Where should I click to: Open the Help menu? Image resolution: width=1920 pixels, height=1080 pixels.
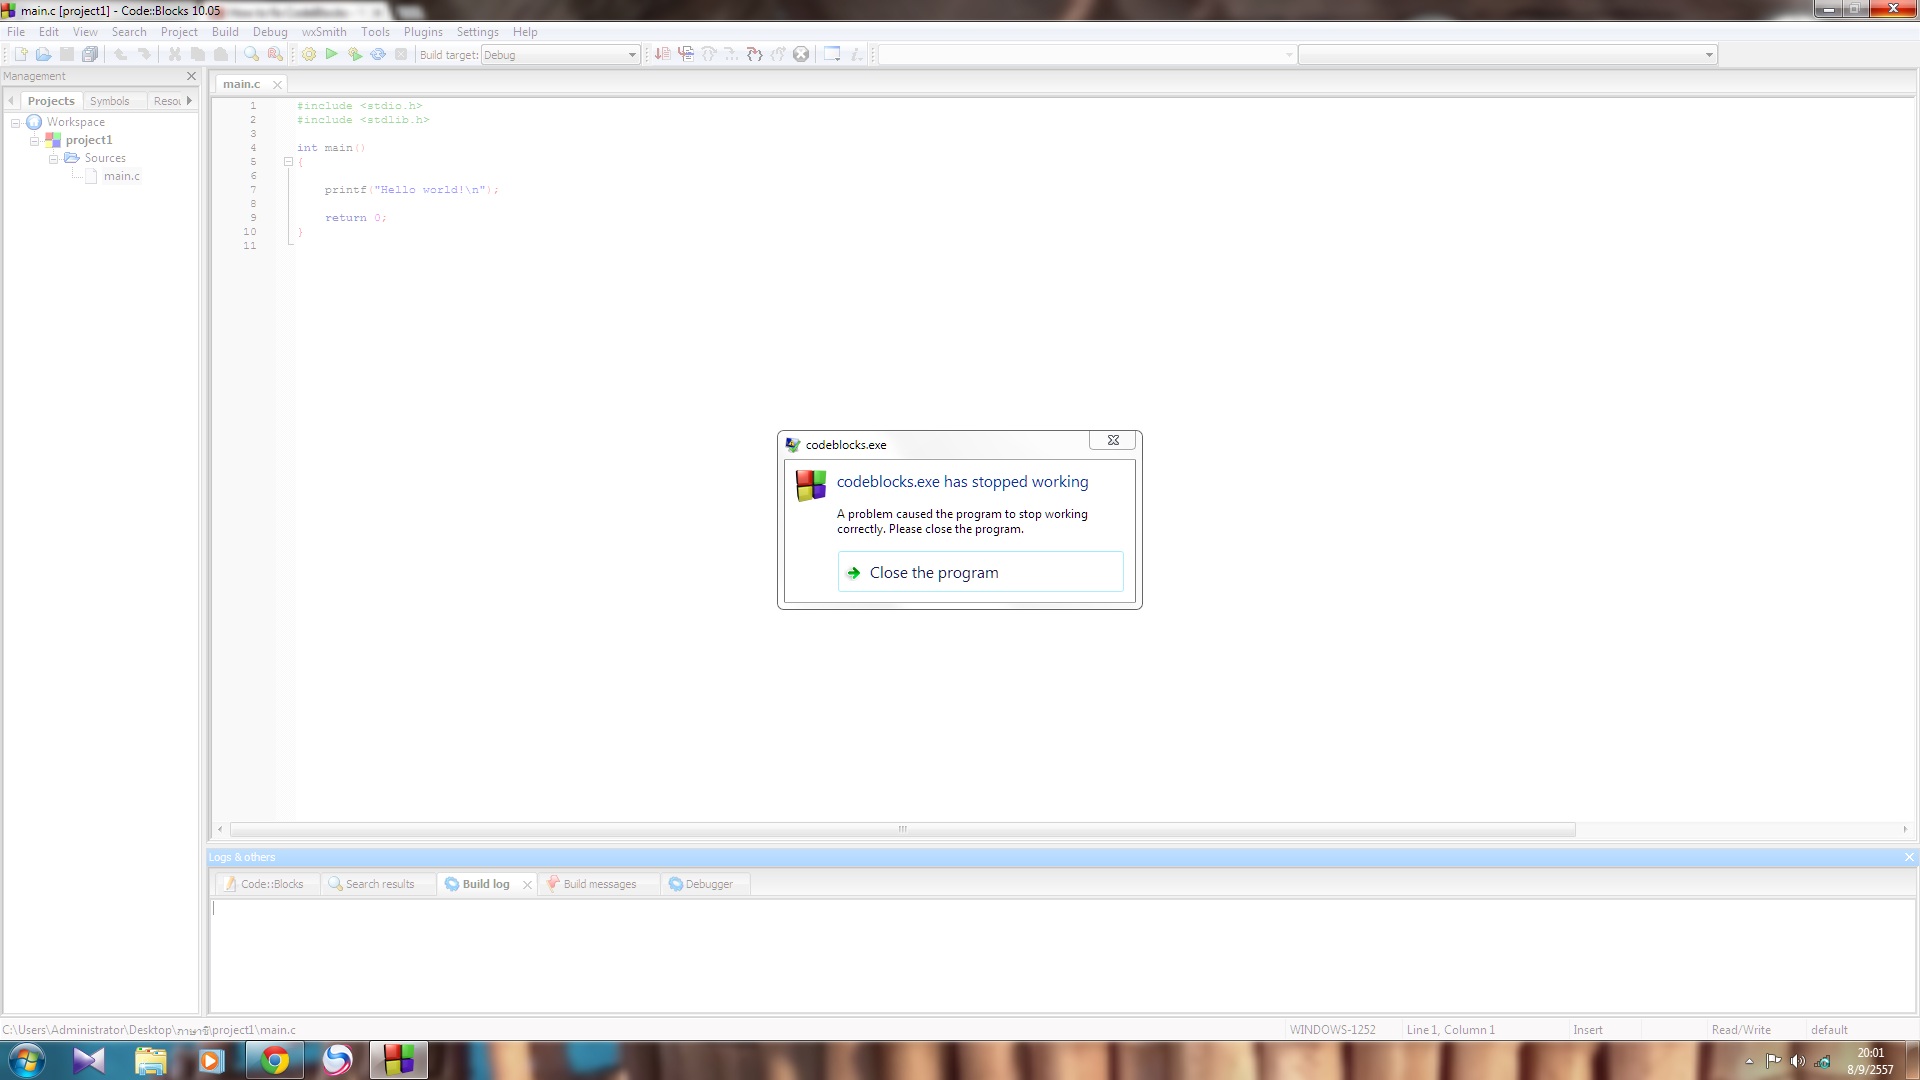coord(525,32)
